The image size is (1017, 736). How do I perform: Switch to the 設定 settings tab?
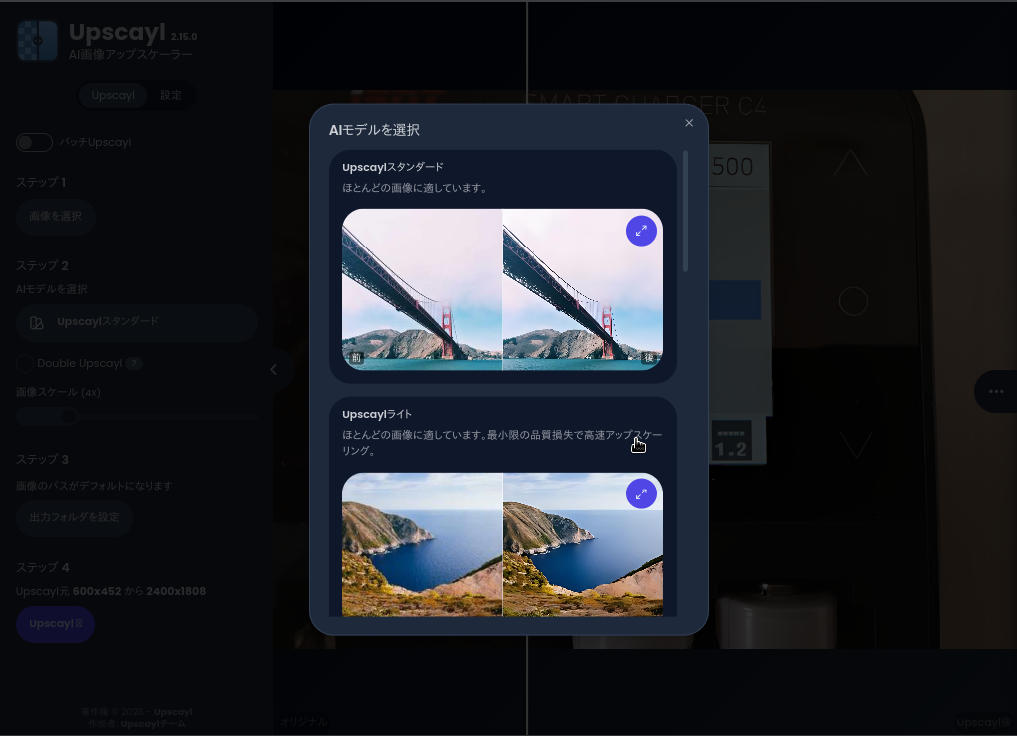click(x=171, y=95)
